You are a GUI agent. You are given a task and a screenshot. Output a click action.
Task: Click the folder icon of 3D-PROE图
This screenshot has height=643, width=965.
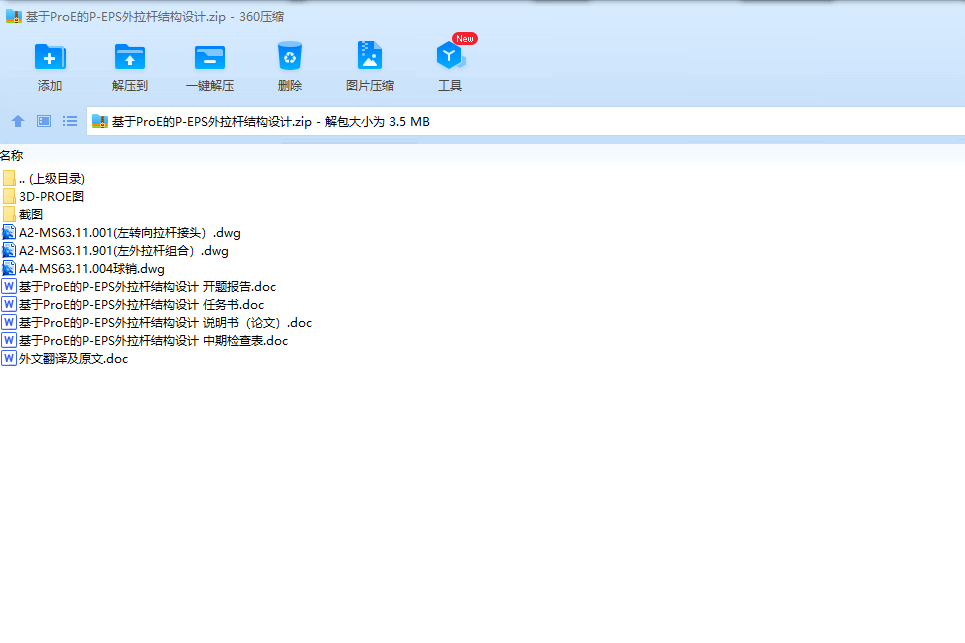click(9, 196)
